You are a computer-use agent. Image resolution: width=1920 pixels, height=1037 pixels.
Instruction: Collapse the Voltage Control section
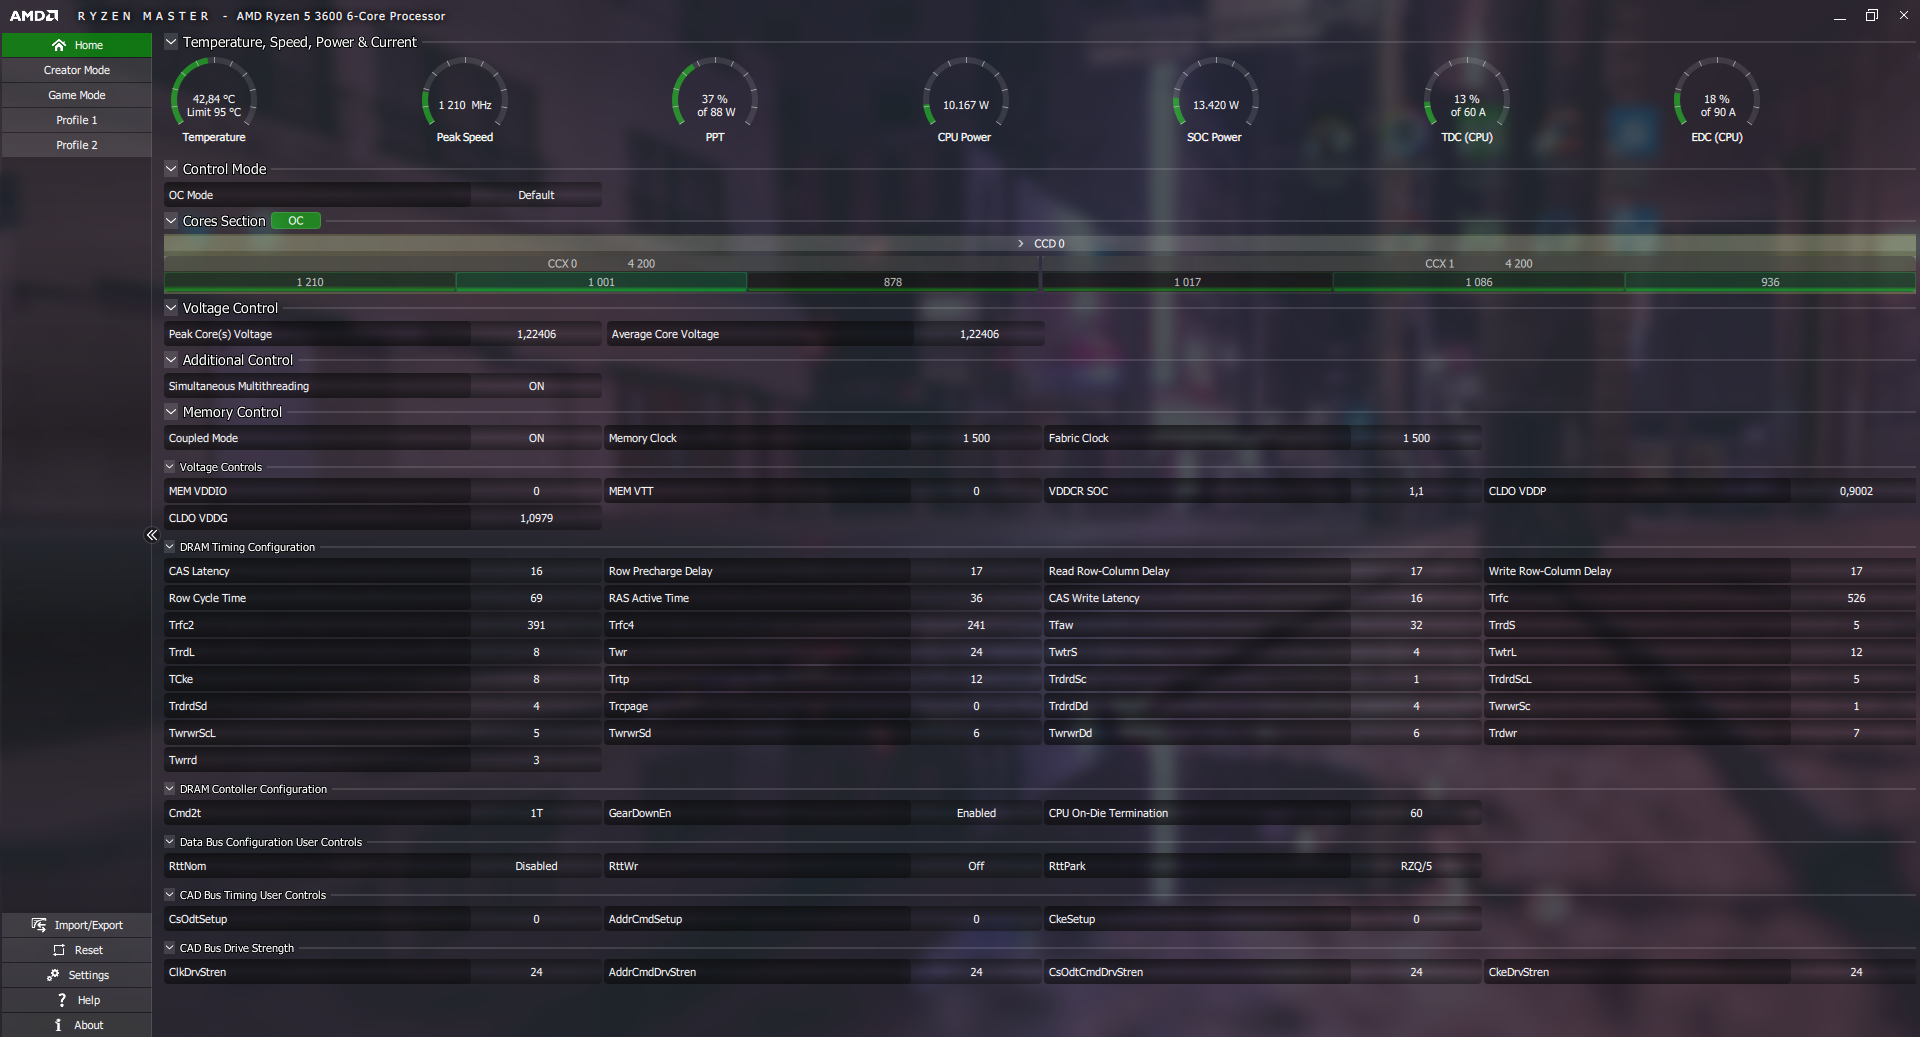tap(171, 308)
